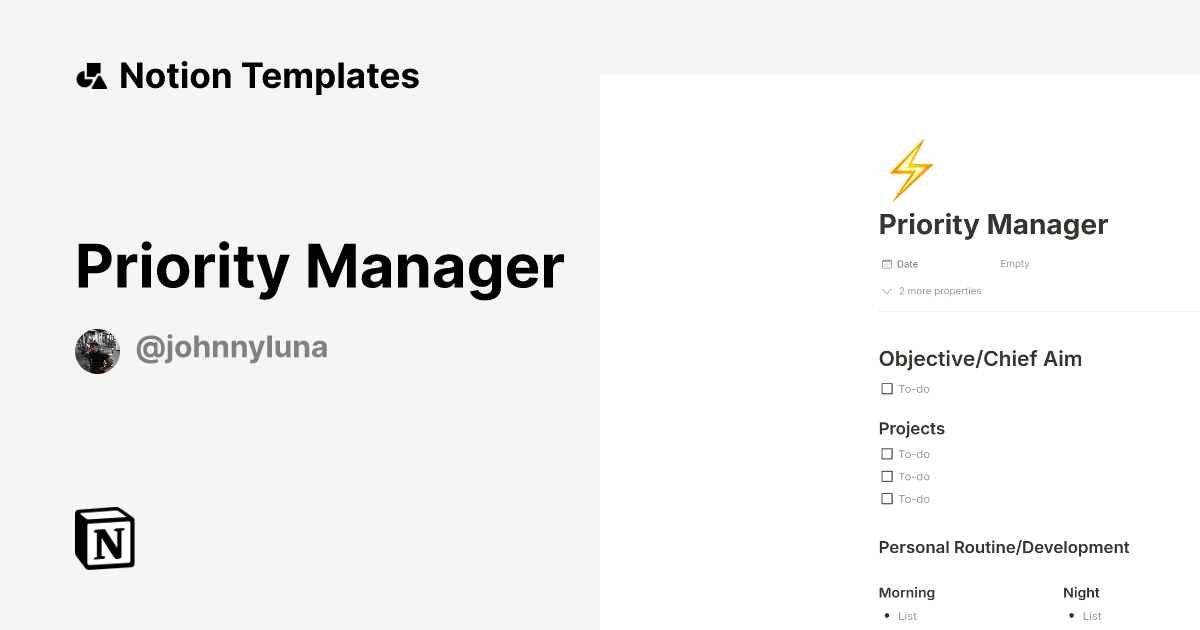Click @johnnyluna's profile avatar
The image size is (1200, 630).
tap(97, 350)
